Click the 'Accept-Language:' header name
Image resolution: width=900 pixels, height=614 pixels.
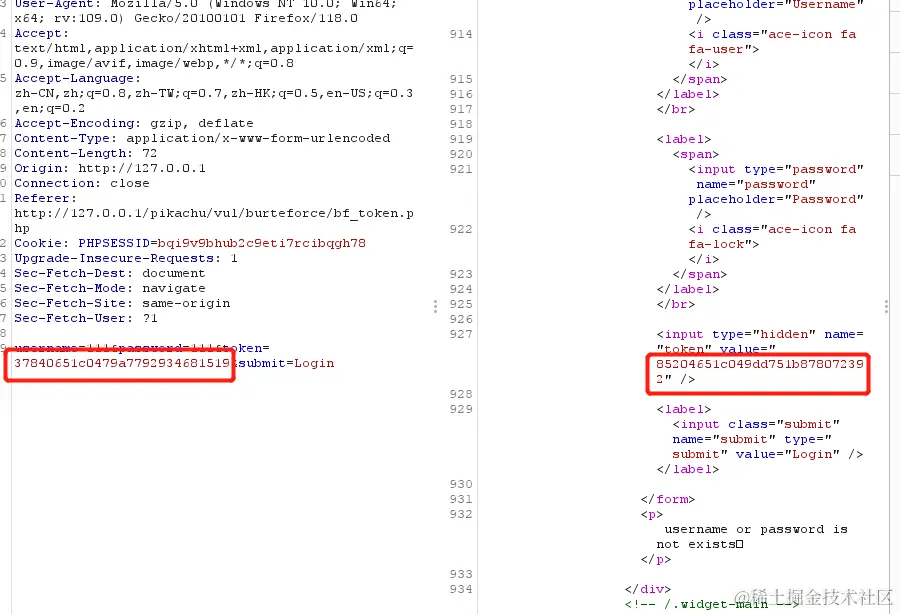[x=77, y=78]
